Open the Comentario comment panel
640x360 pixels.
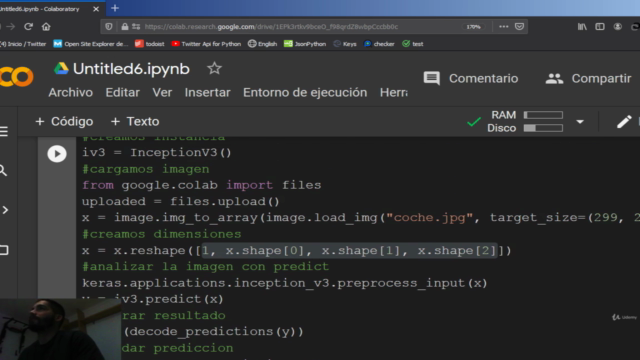(x=471, y=78)
